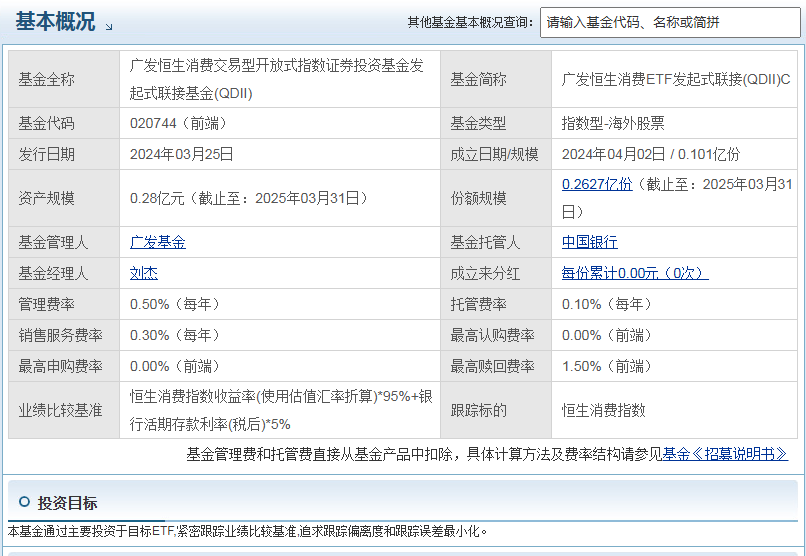Open the 每份累计0.00元（0次） dividend link
Image resolution: width=806 pixels, height=556 pixels.
(635, 273)
